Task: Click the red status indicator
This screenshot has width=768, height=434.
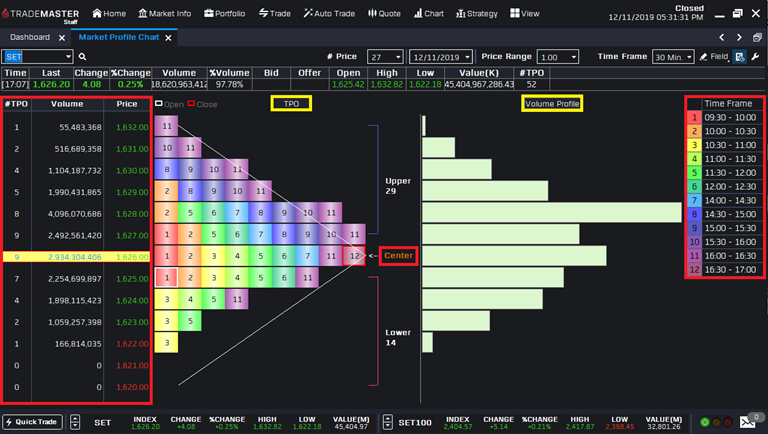Action: tap(728, 422)
